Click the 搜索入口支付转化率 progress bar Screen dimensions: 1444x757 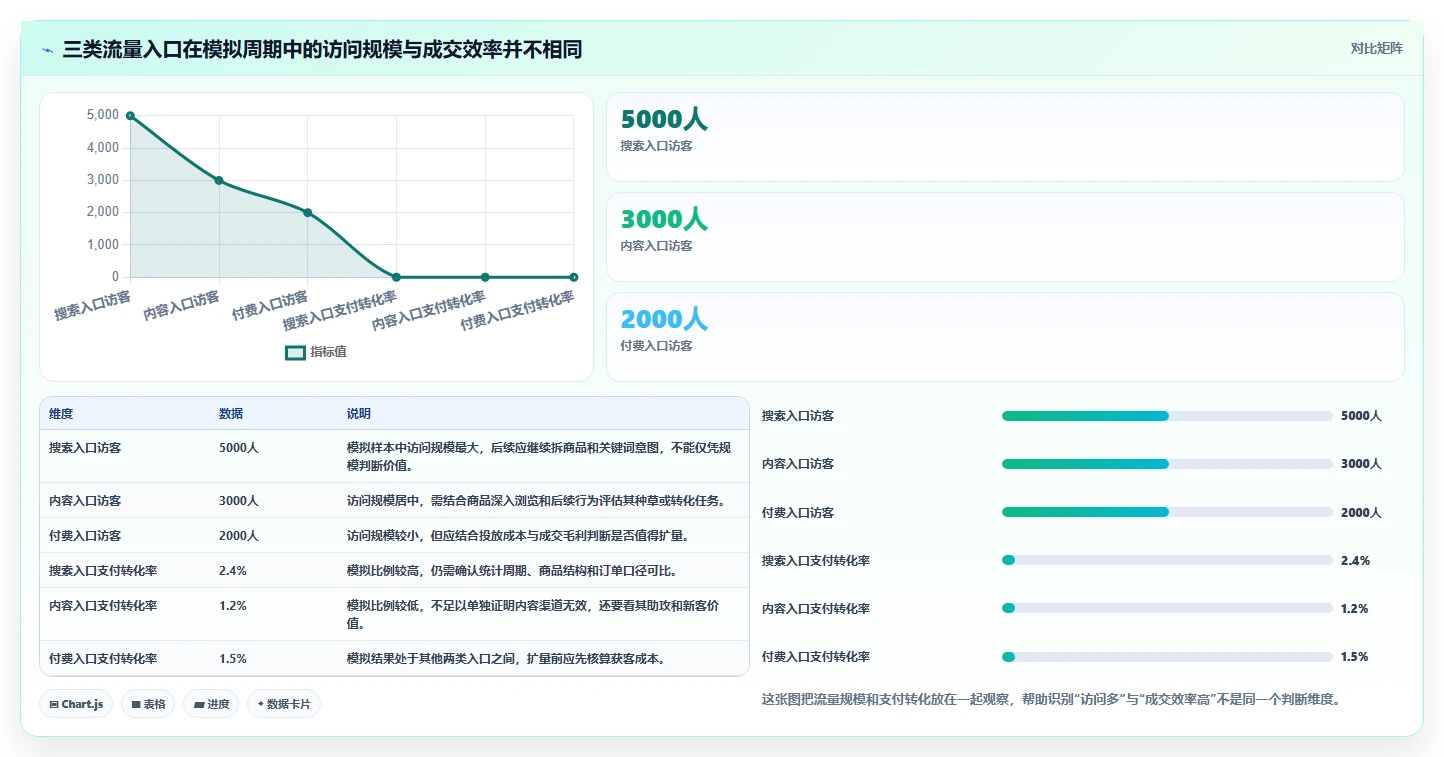tap(1167, 560)
